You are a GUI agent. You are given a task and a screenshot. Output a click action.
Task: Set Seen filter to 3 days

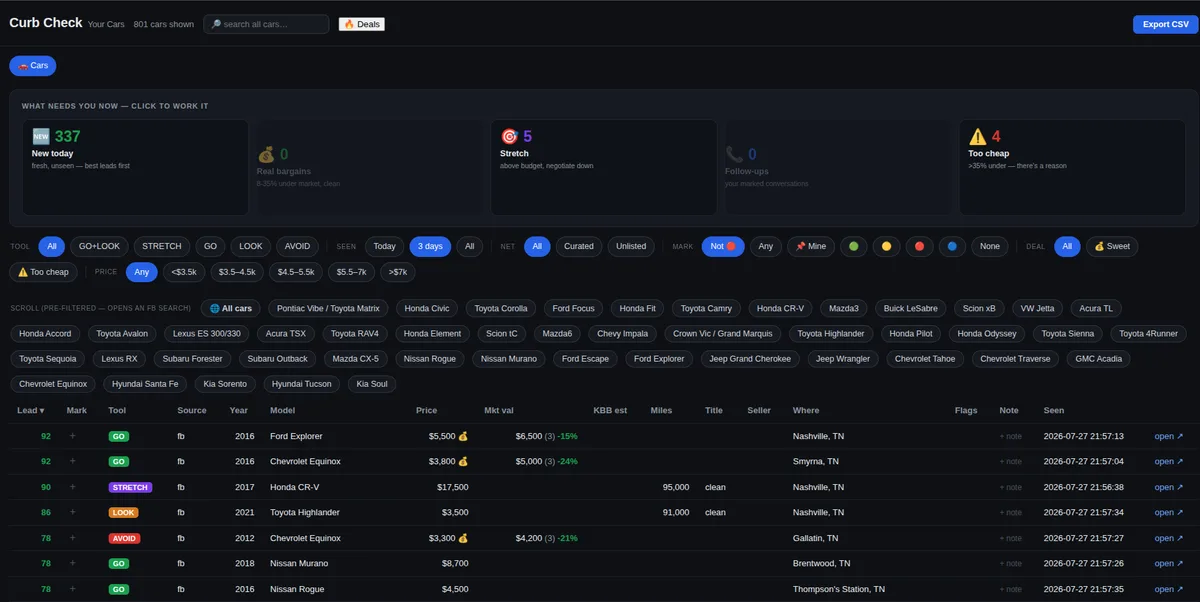[x=430, y=246]
